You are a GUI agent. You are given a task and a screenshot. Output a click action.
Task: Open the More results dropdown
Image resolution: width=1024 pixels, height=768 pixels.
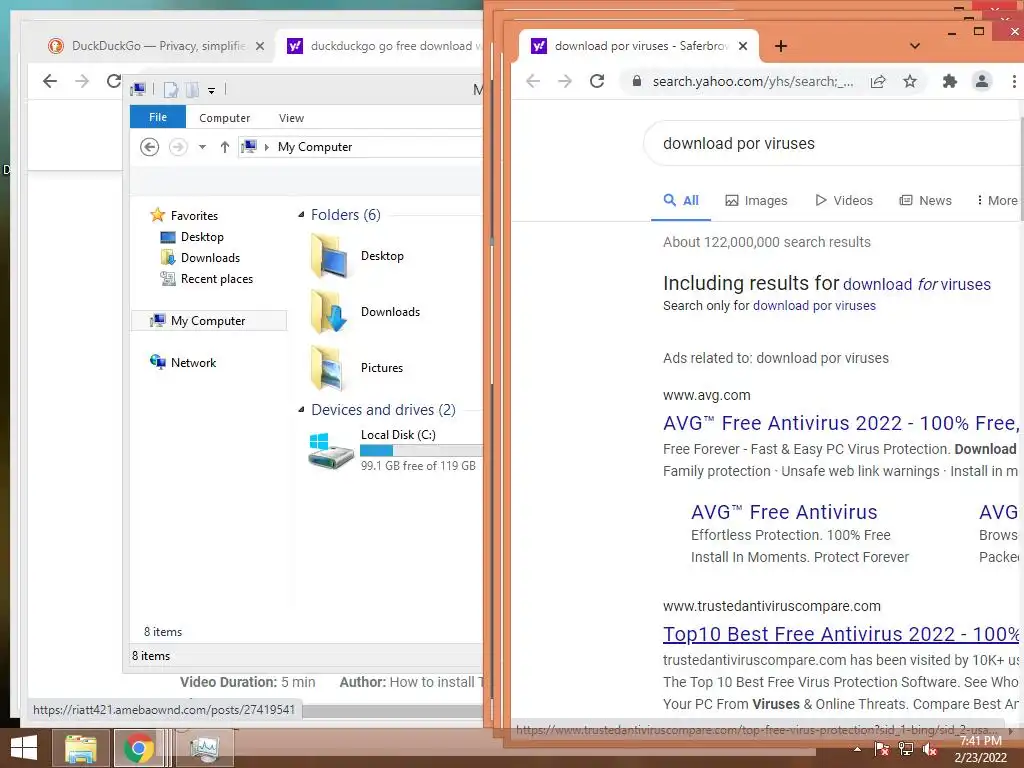(997, 200)
